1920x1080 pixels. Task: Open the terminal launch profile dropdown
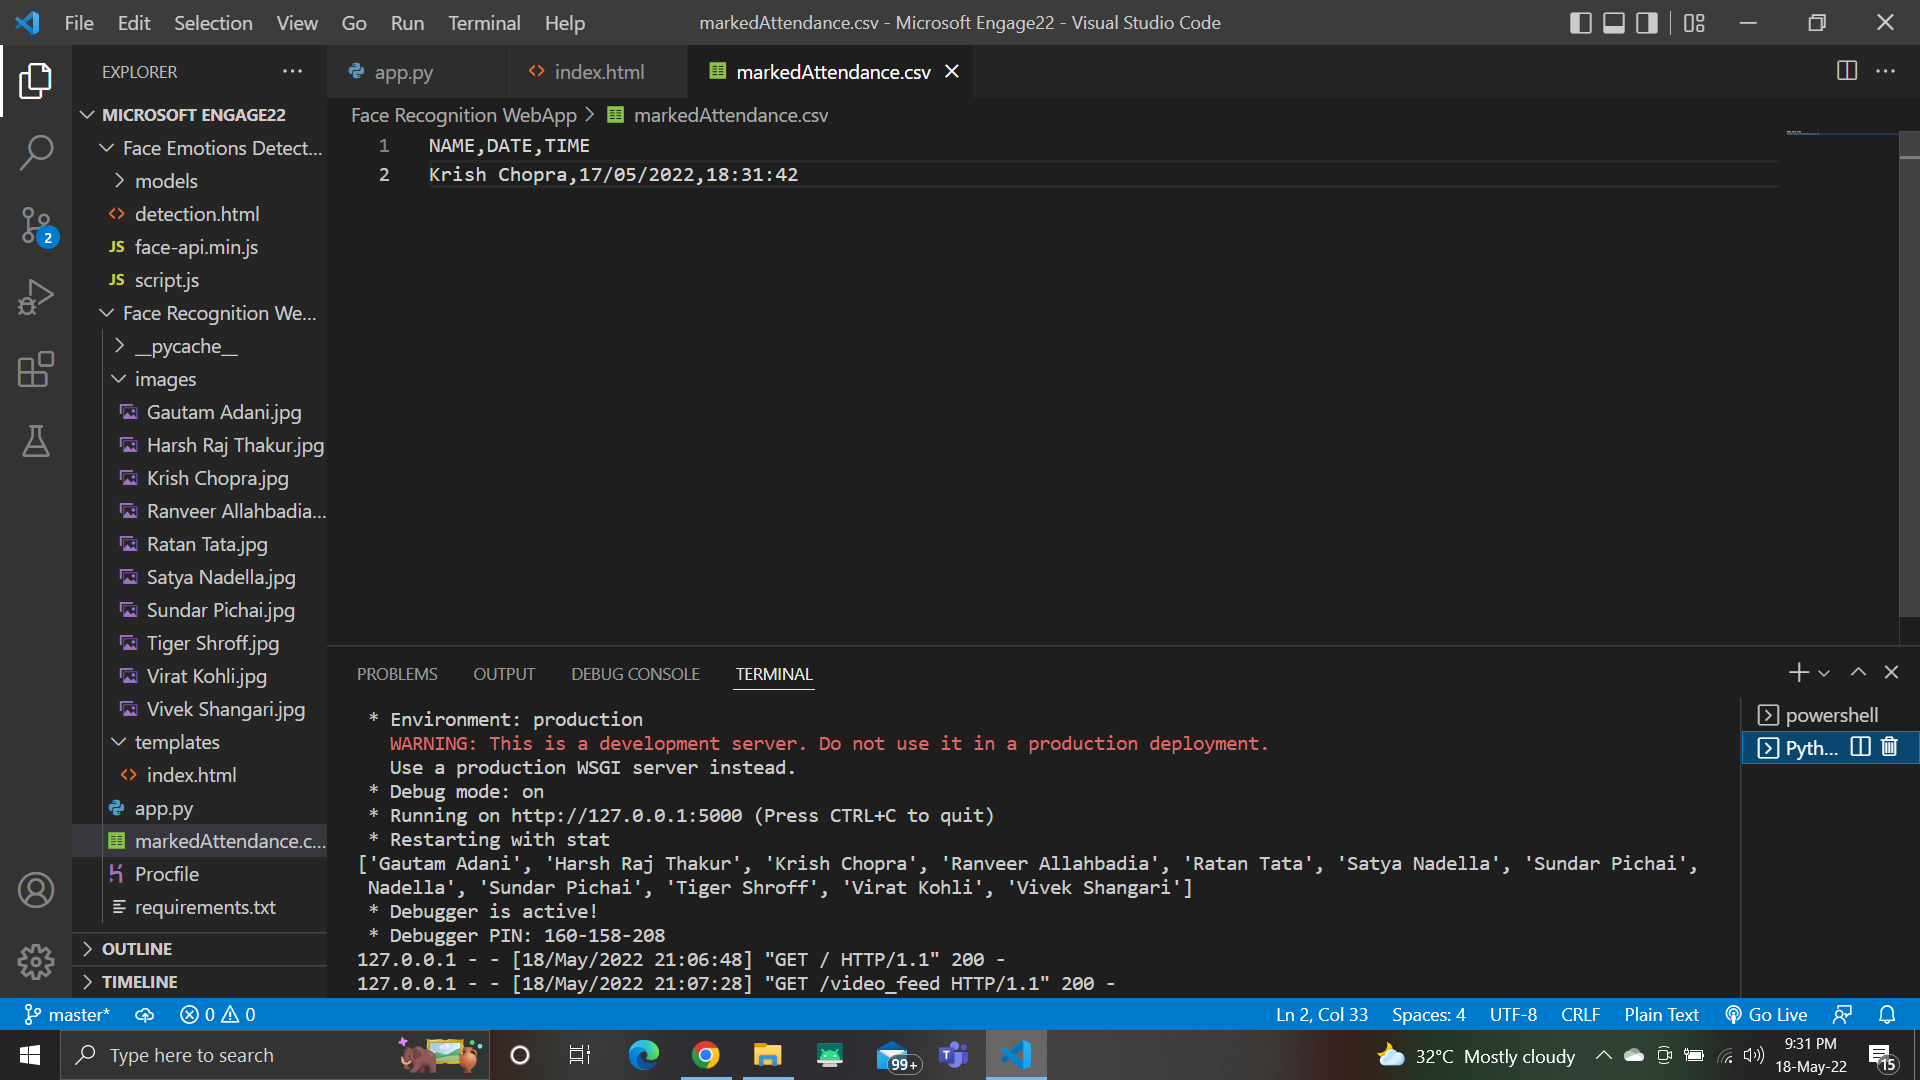[1824, 673]
